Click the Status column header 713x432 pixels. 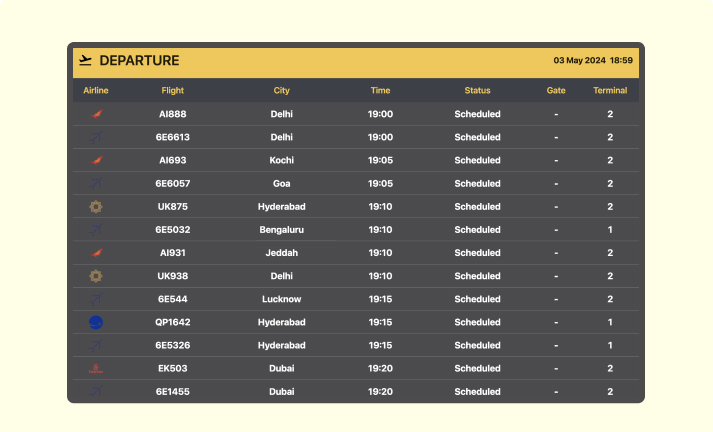[477, 90]
